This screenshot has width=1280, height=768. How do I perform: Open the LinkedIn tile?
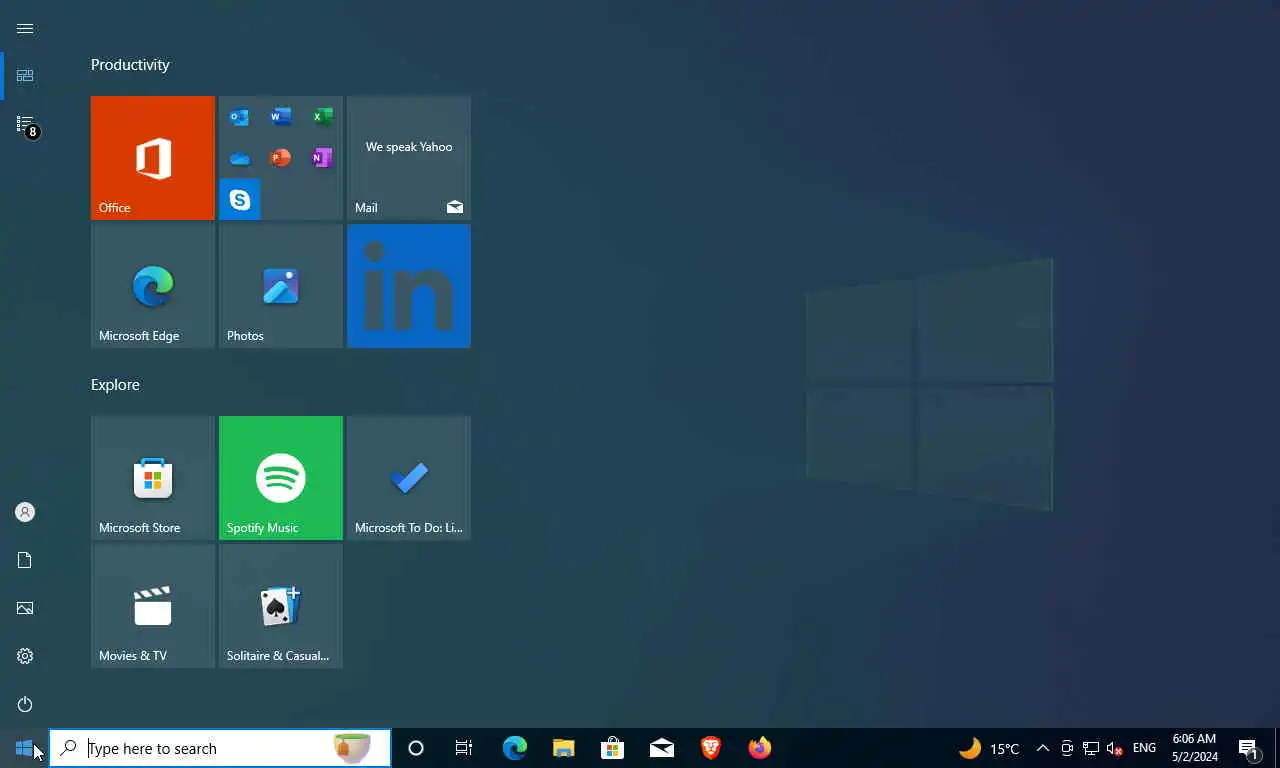click(409, 286)
